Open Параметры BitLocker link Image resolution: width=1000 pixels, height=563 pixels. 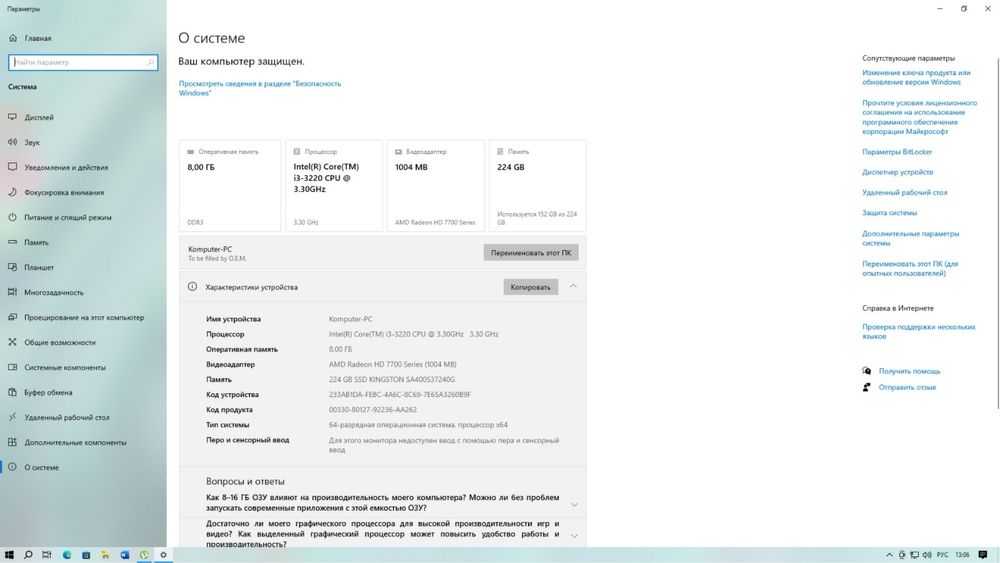[x=897, y=152]
